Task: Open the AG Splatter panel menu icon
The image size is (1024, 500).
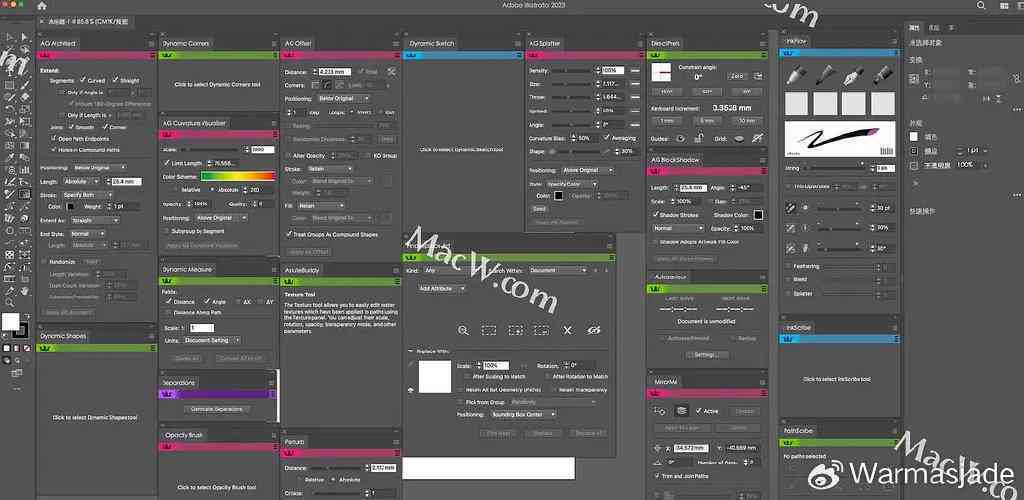Action: click(x=639, y=44)
